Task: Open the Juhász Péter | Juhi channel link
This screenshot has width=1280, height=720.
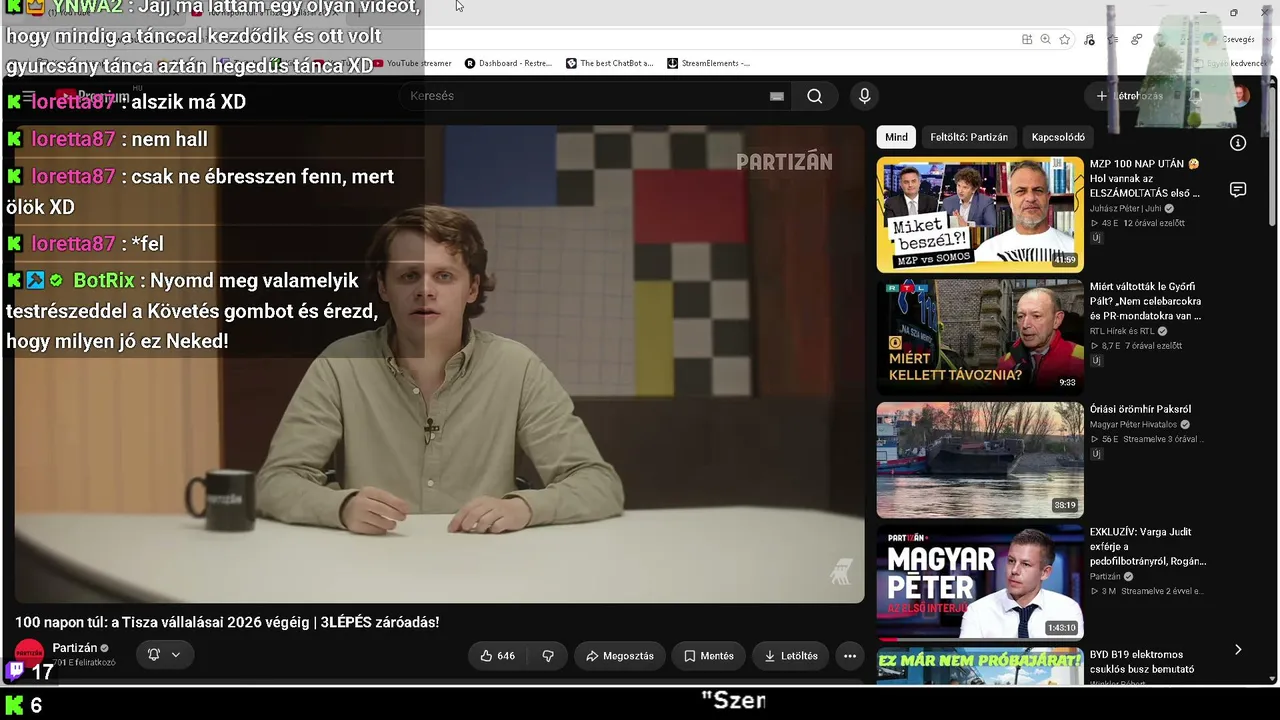Action: pyautogui.click(x=1126, y=209)
